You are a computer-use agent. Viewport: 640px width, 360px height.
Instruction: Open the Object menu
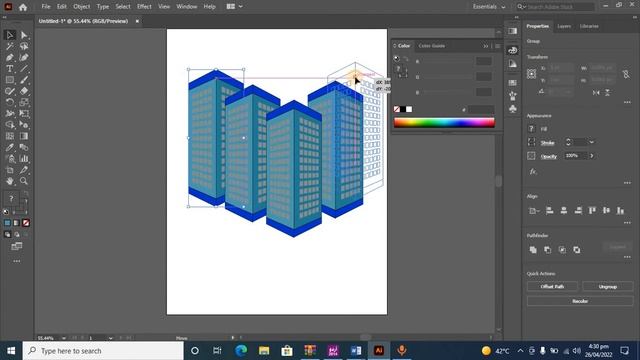pyautogui.click(x=82, y=7)
